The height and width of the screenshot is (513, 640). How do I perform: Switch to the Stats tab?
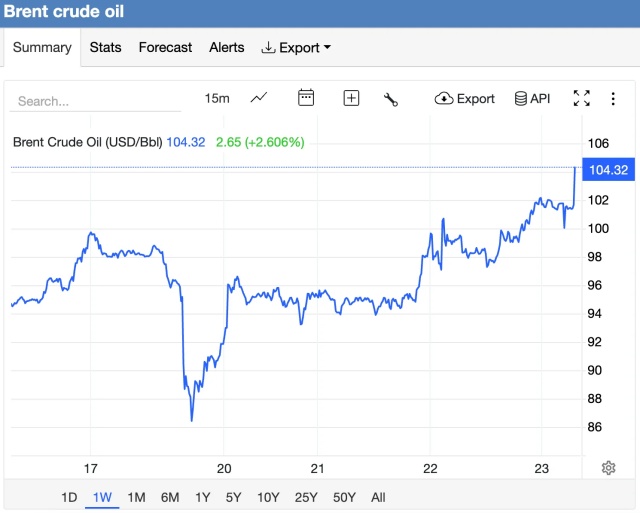click(105, 47)
